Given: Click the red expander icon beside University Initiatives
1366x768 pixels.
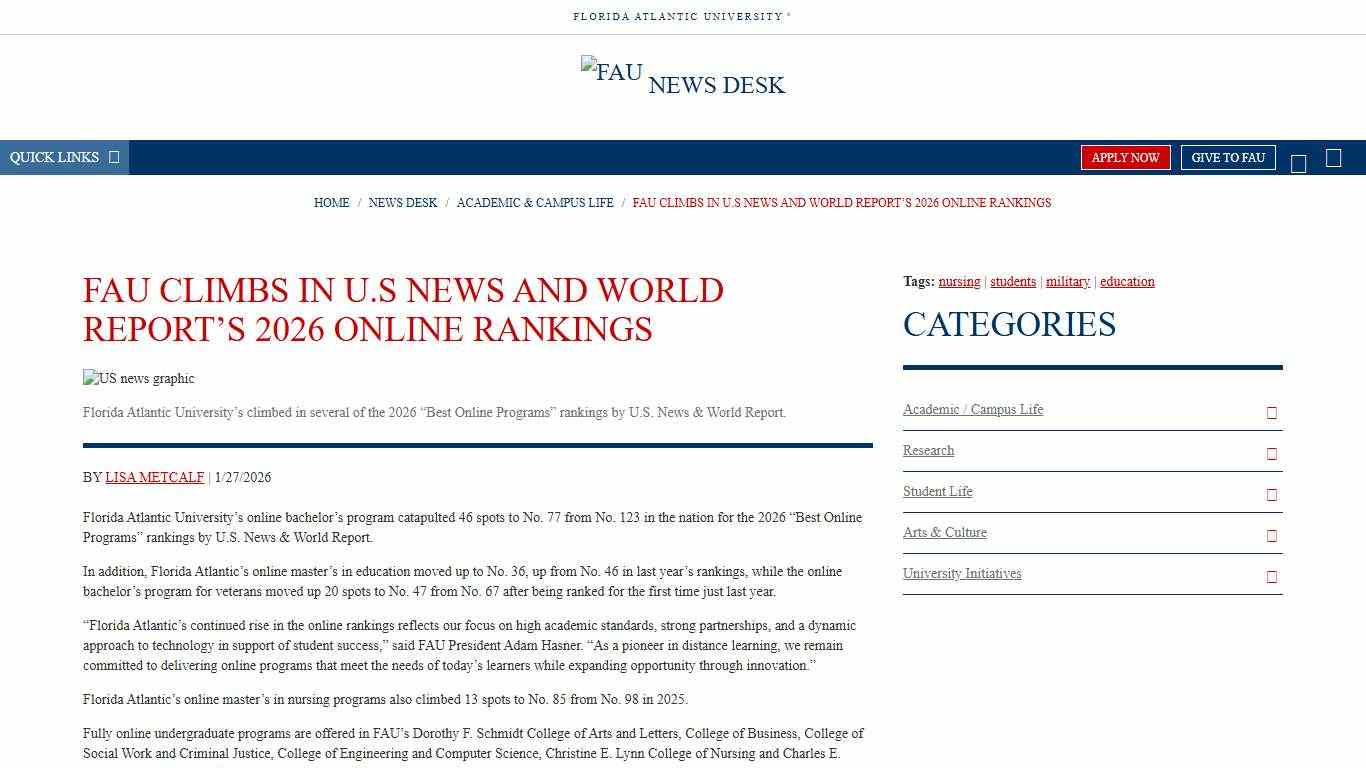Looking at the screenshot, I should click(1271, 577).
